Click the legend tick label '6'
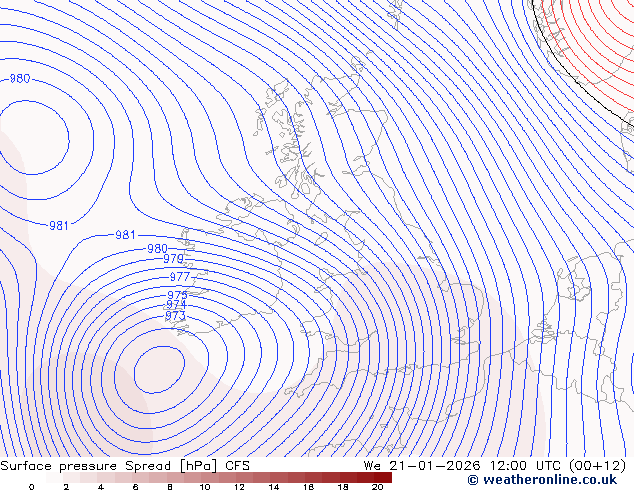 click(x=135, y=487)
